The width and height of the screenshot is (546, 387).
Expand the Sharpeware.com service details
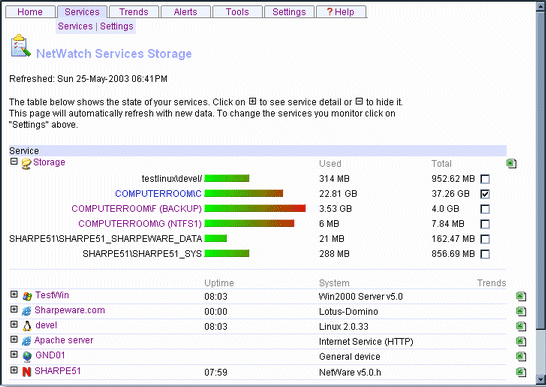pyautogui.click(x=14, y=310)
